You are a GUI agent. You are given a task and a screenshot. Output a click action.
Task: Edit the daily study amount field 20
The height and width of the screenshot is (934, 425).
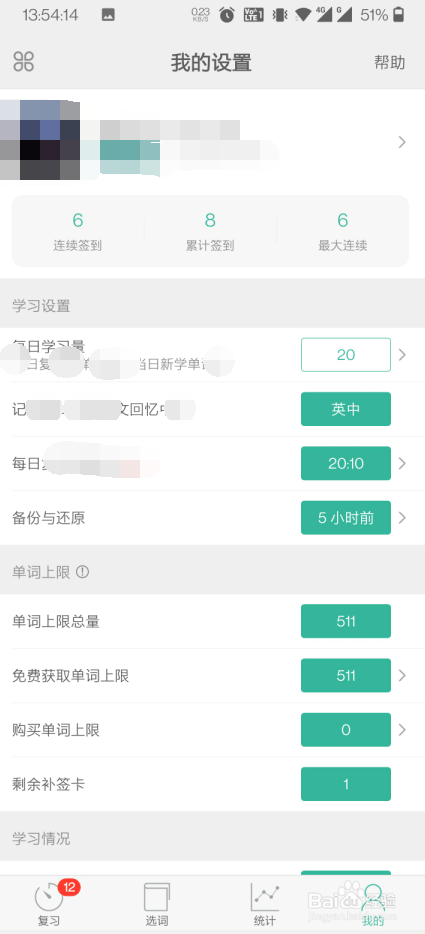point(346,355)
